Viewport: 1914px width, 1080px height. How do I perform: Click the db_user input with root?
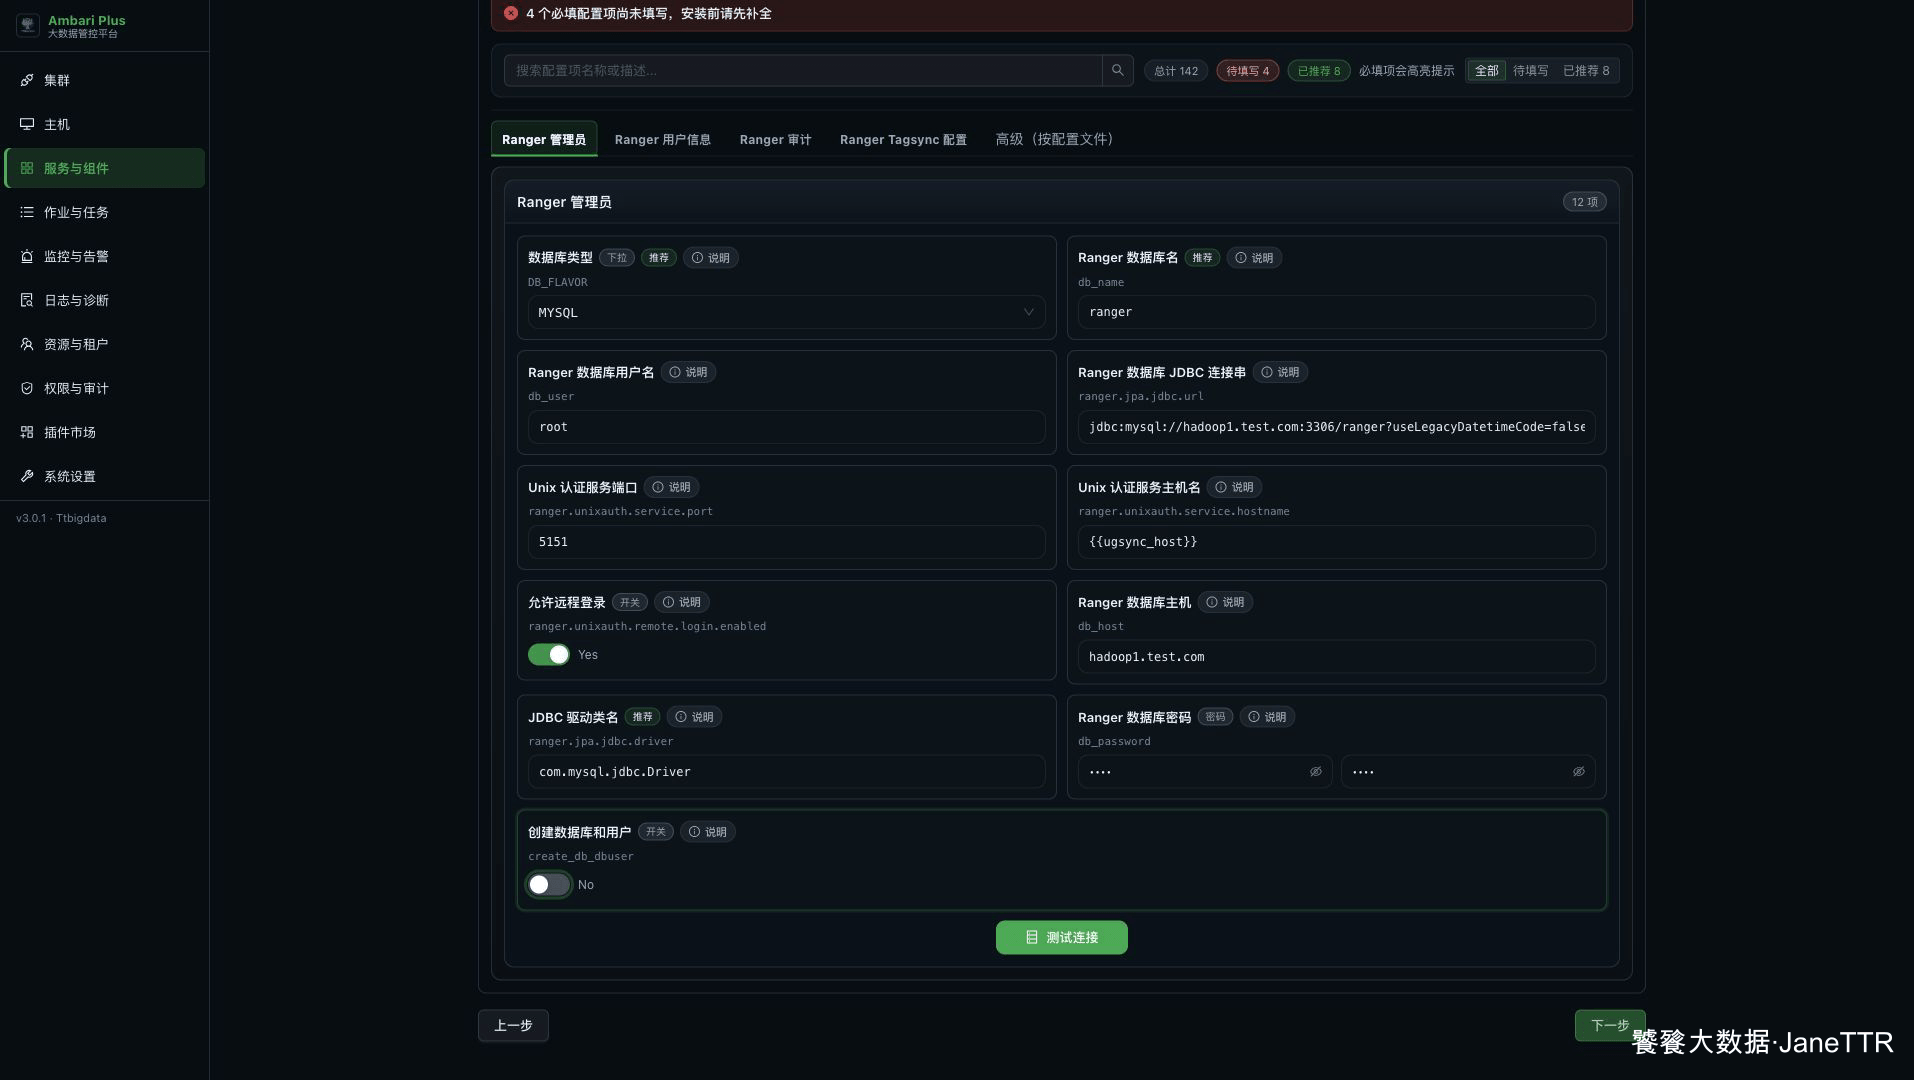click(786, 427)
